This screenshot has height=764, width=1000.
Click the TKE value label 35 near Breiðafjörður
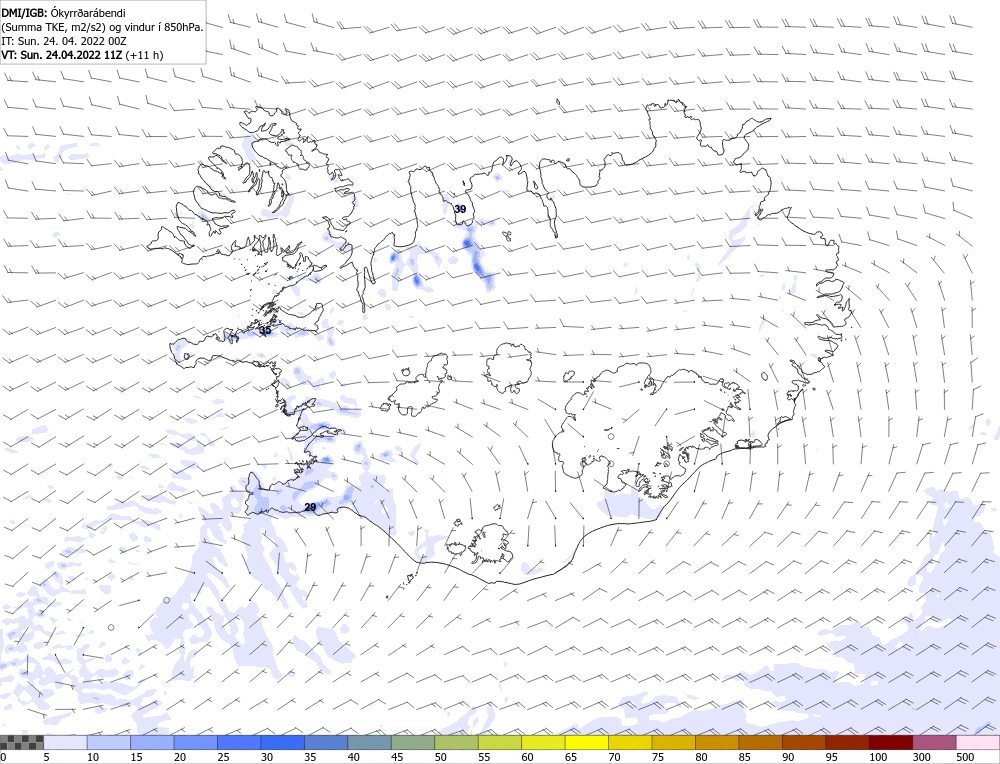(x=265, y=330)
